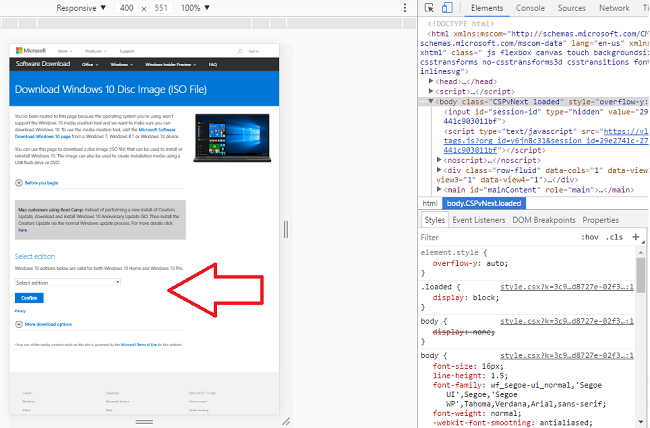This screenshot has width=650, height=428.
Task: Click the Confirm button
Action: pyautogui.click(x=29, y=298)
